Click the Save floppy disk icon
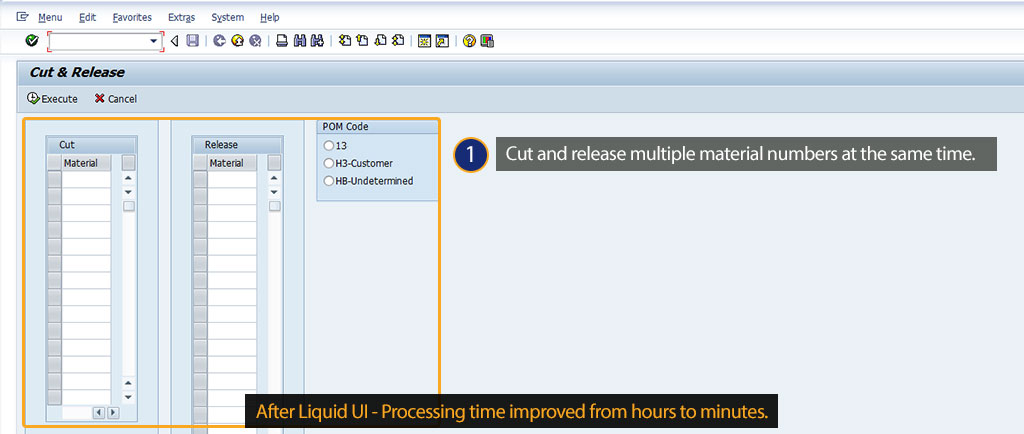Viewport: 1024px width, 434px height. point(193,41)
